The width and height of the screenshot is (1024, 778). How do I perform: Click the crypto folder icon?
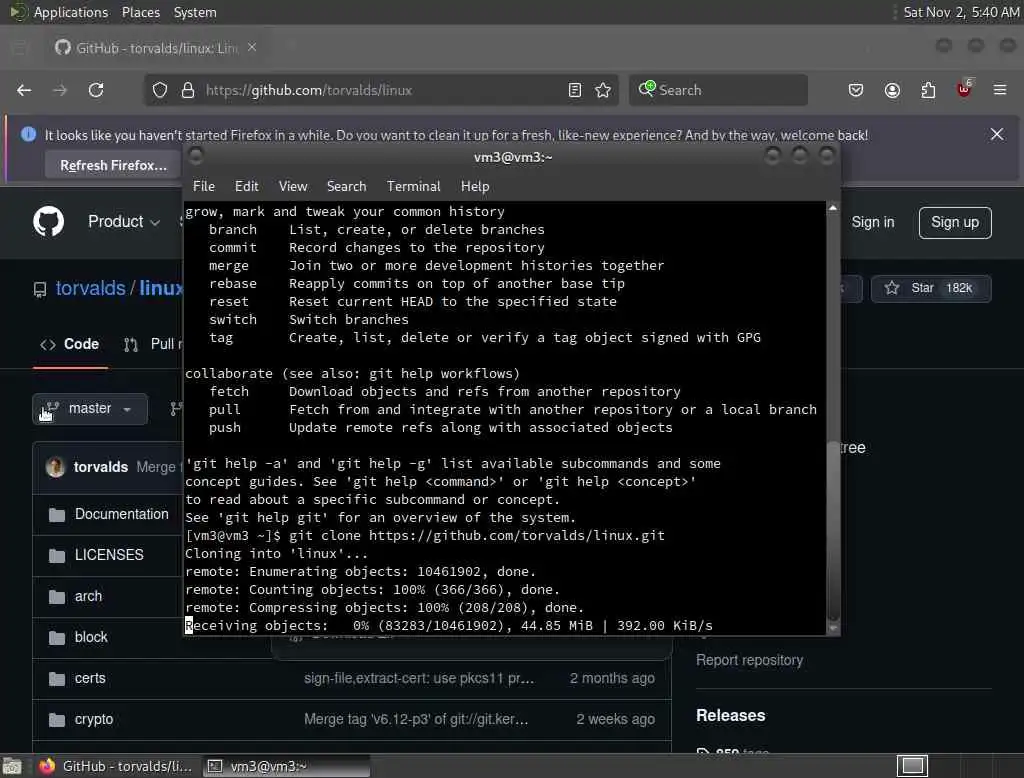click(57, 720)
